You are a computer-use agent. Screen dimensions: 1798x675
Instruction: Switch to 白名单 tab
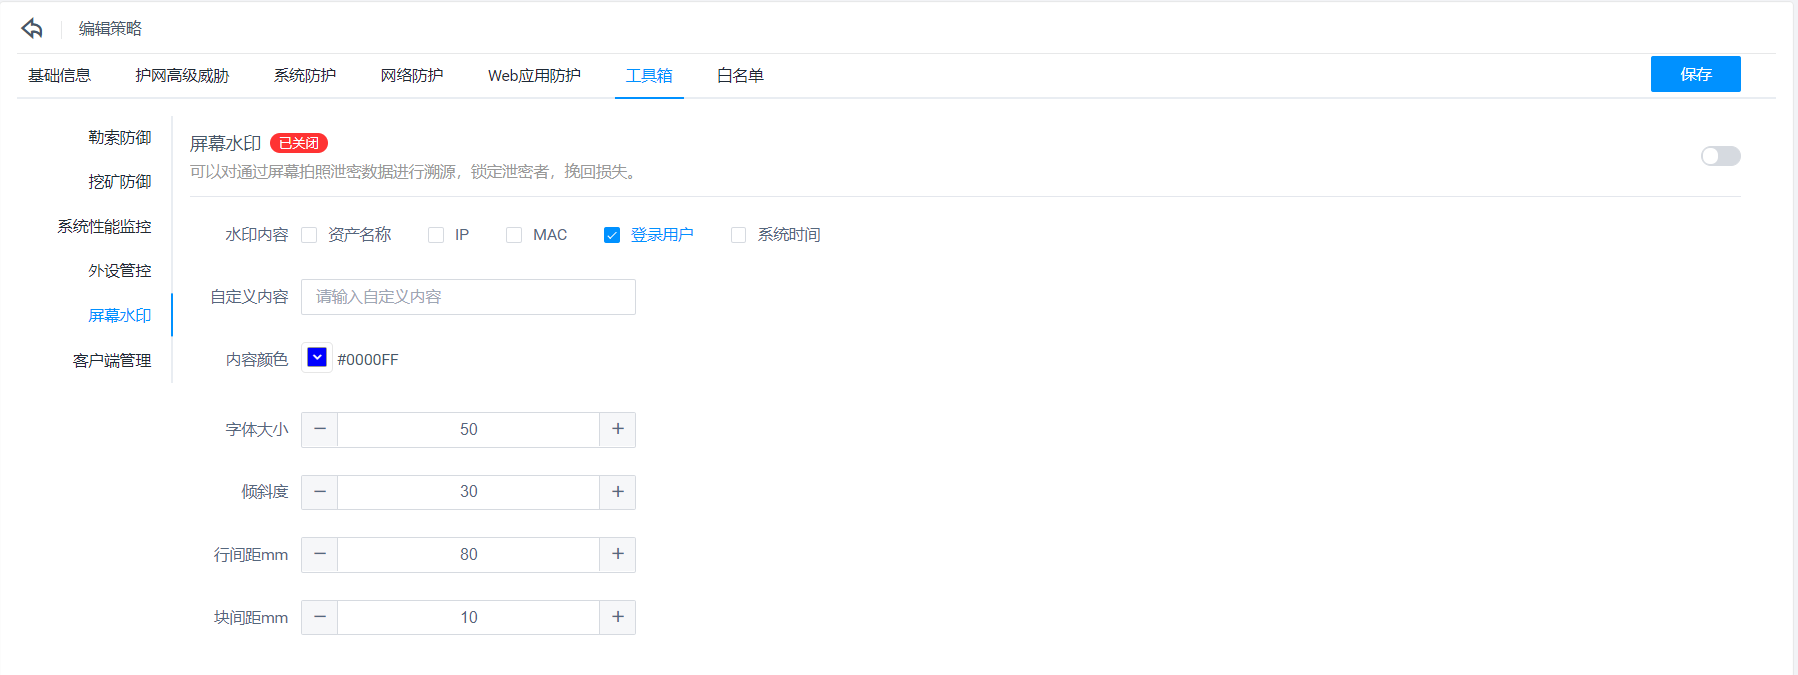[740, 76]
